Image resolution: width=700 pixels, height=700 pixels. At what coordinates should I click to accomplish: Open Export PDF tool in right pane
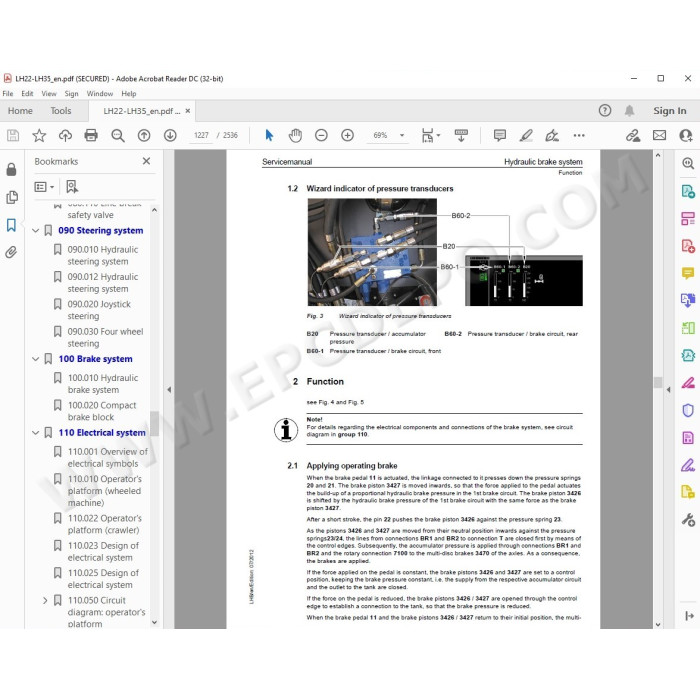(x=688, y=191)
